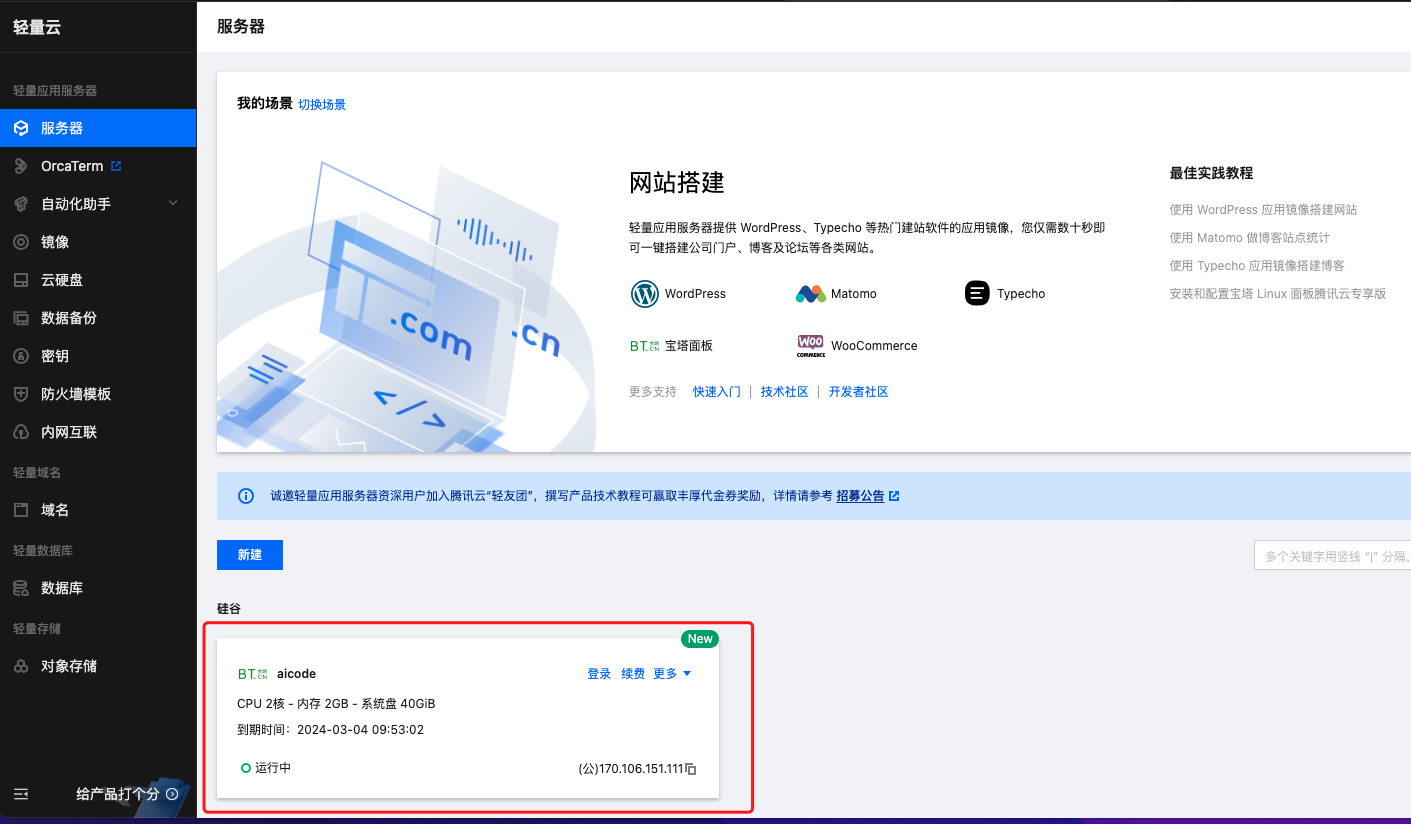The image size is (1411, 824).
Task: Click 登录 on aicode server
Action: tap(599, 674)
